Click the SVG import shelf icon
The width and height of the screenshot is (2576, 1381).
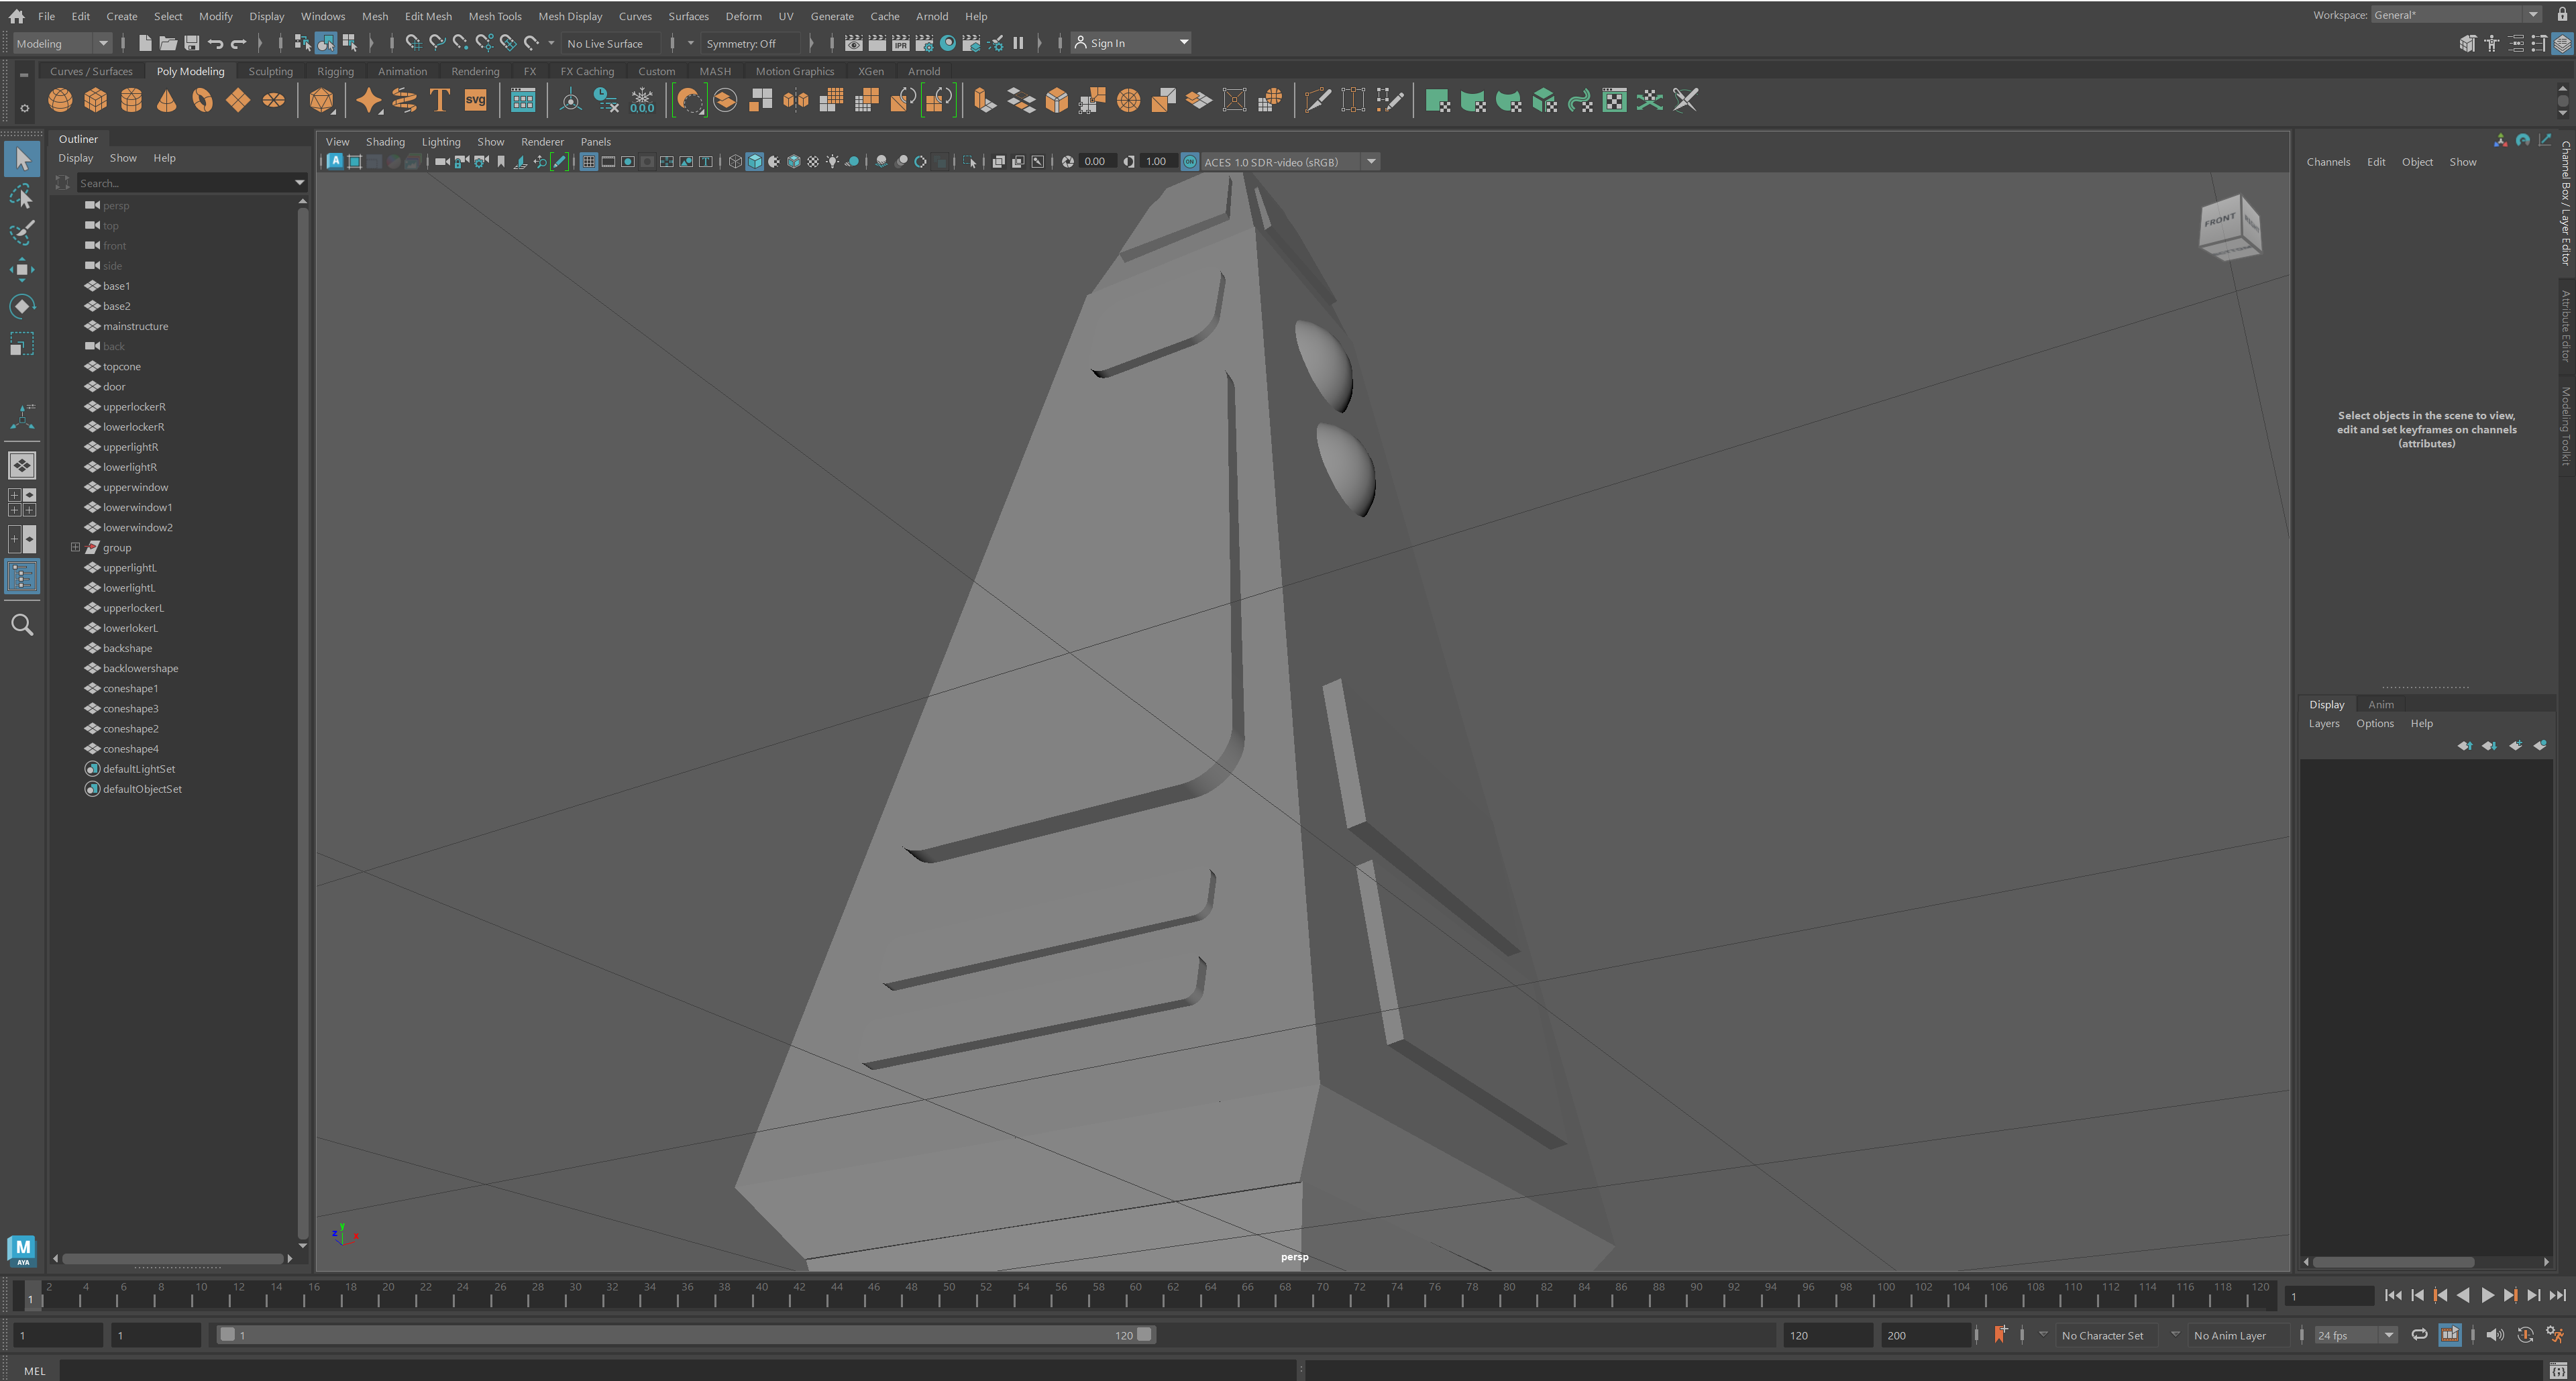475,100
